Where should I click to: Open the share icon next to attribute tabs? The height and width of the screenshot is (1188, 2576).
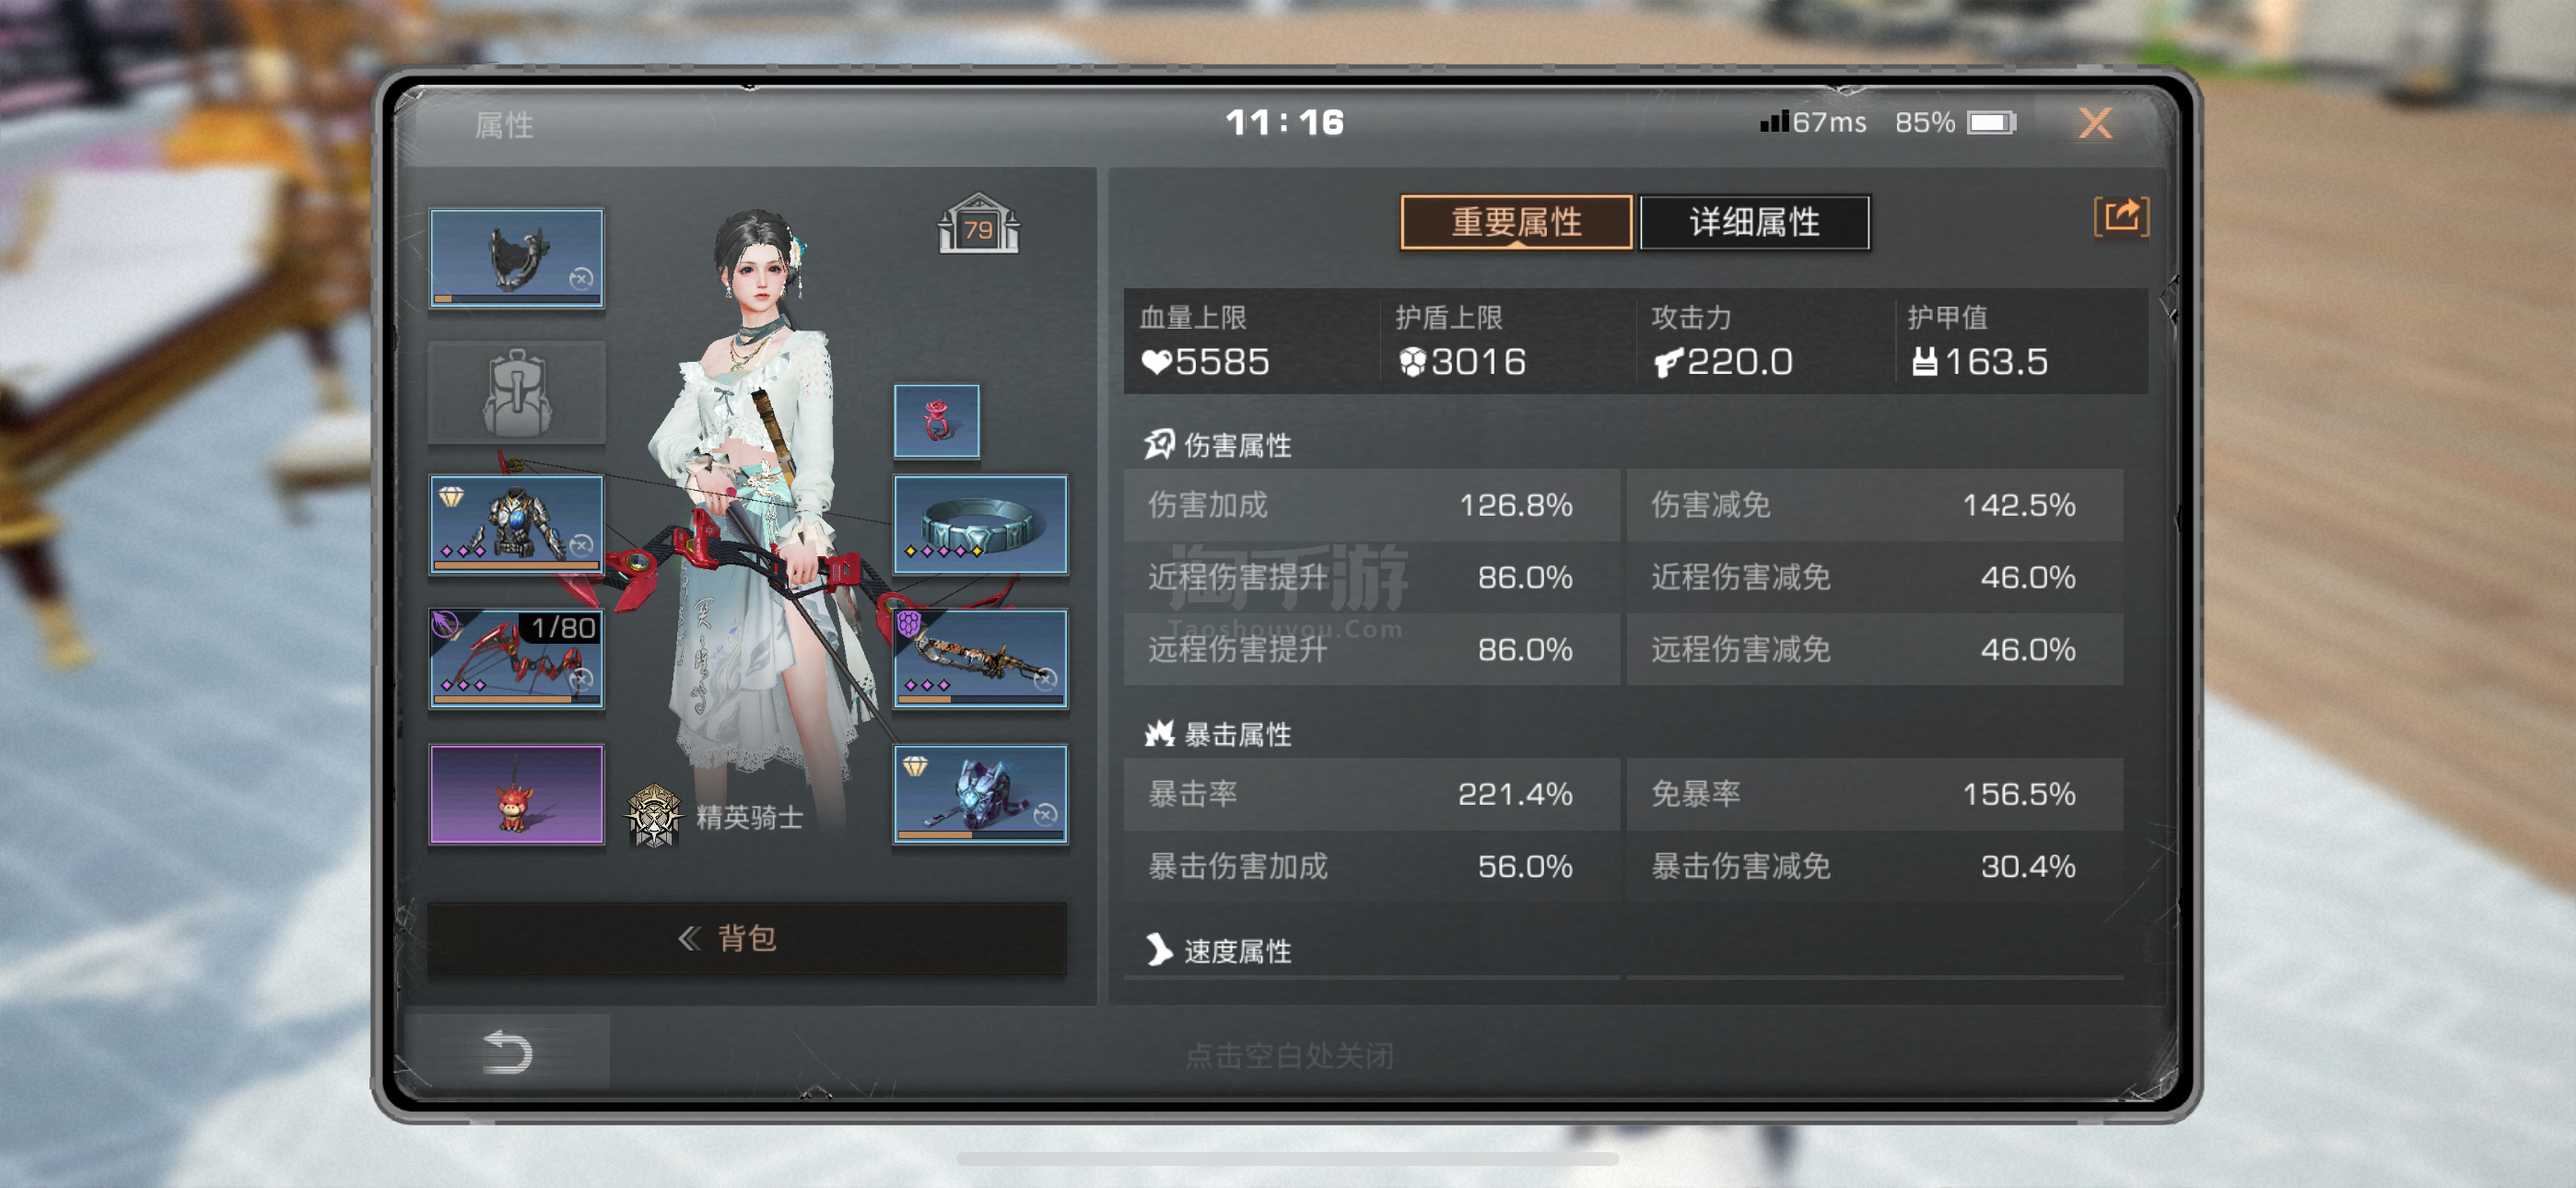point(2120,217)
